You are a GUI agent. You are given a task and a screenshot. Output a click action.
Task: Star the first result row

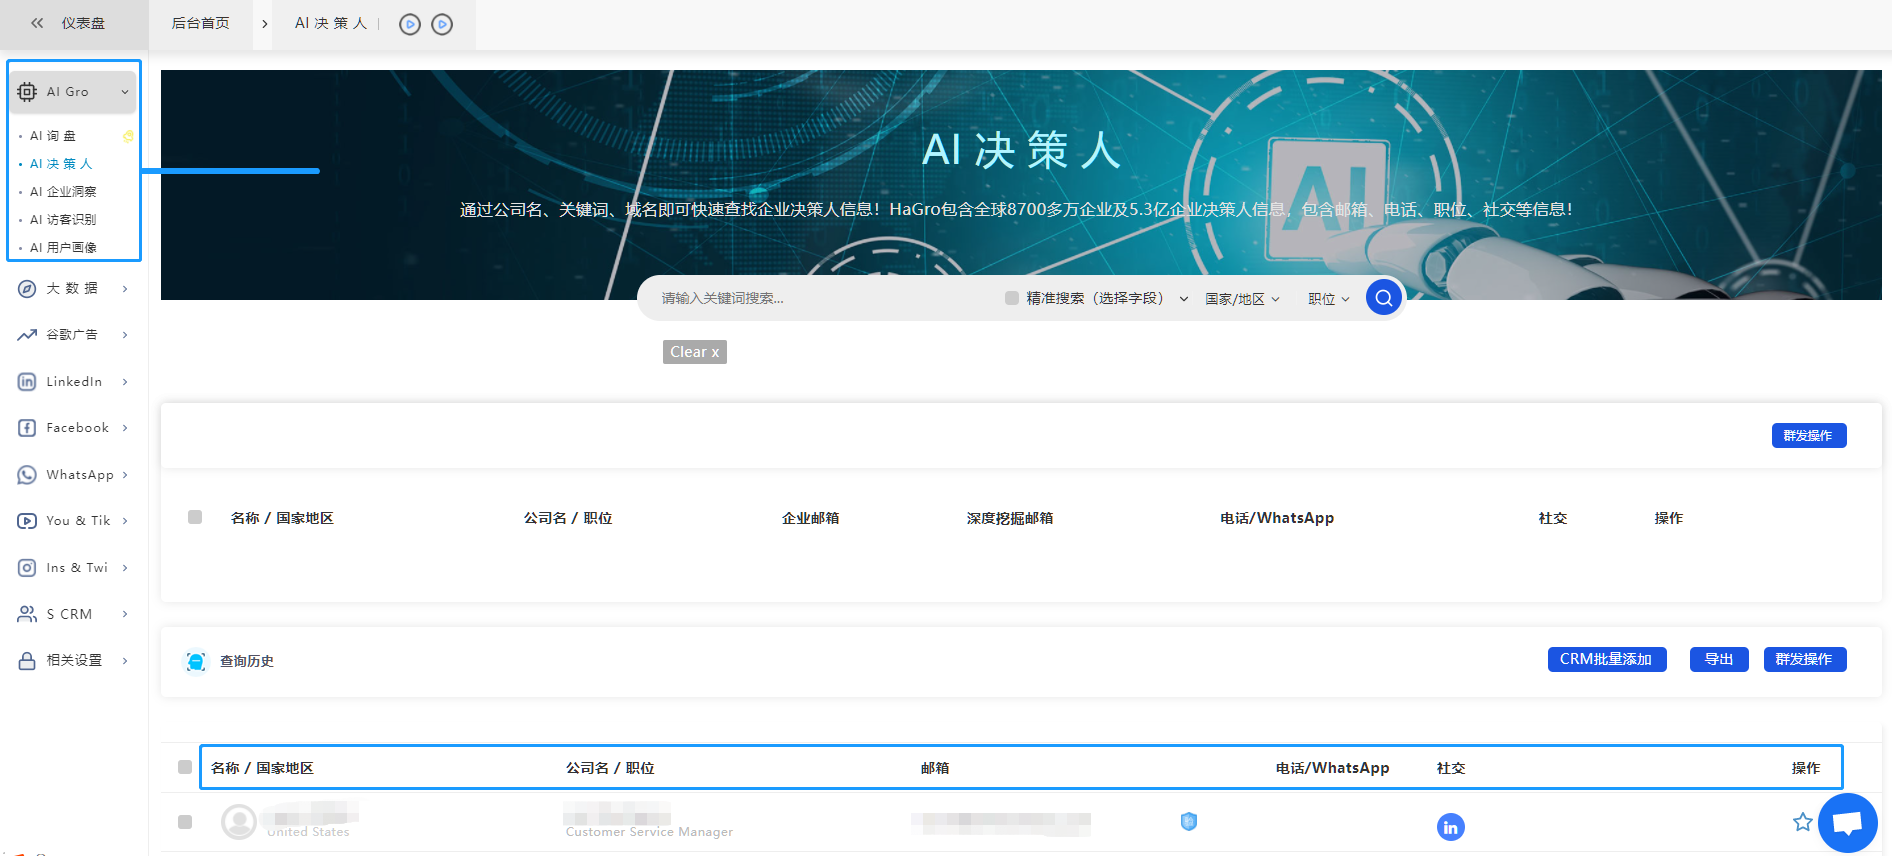[x=1802, y=822]
